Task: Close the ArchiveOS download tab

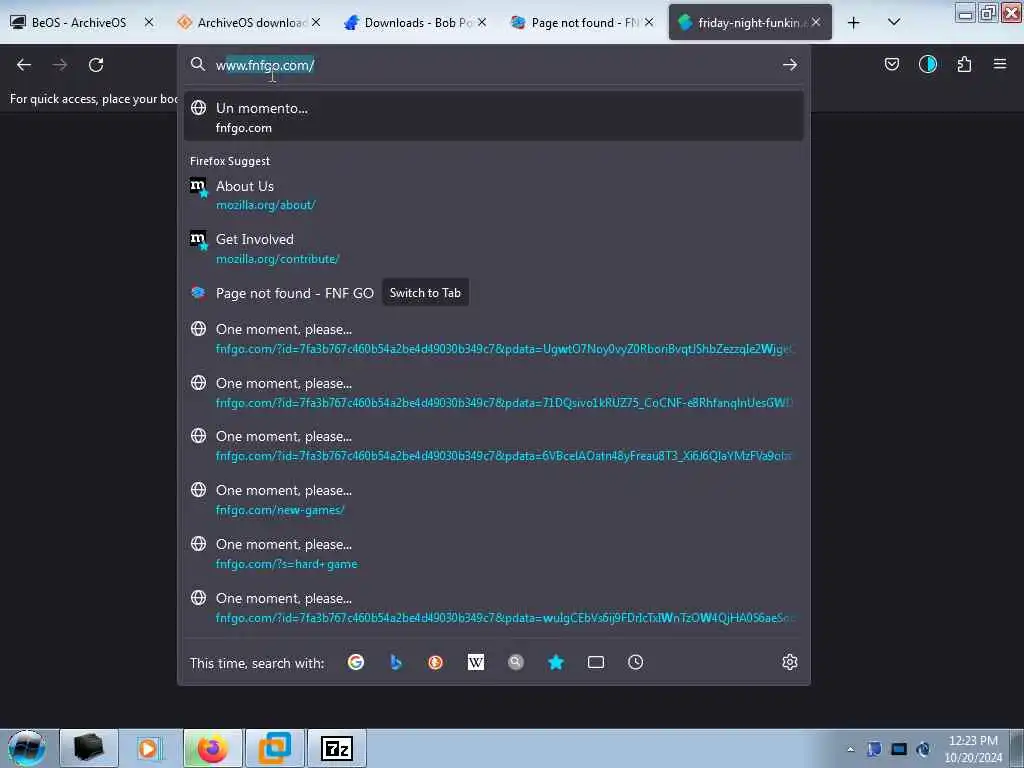Action: (316, 22)
